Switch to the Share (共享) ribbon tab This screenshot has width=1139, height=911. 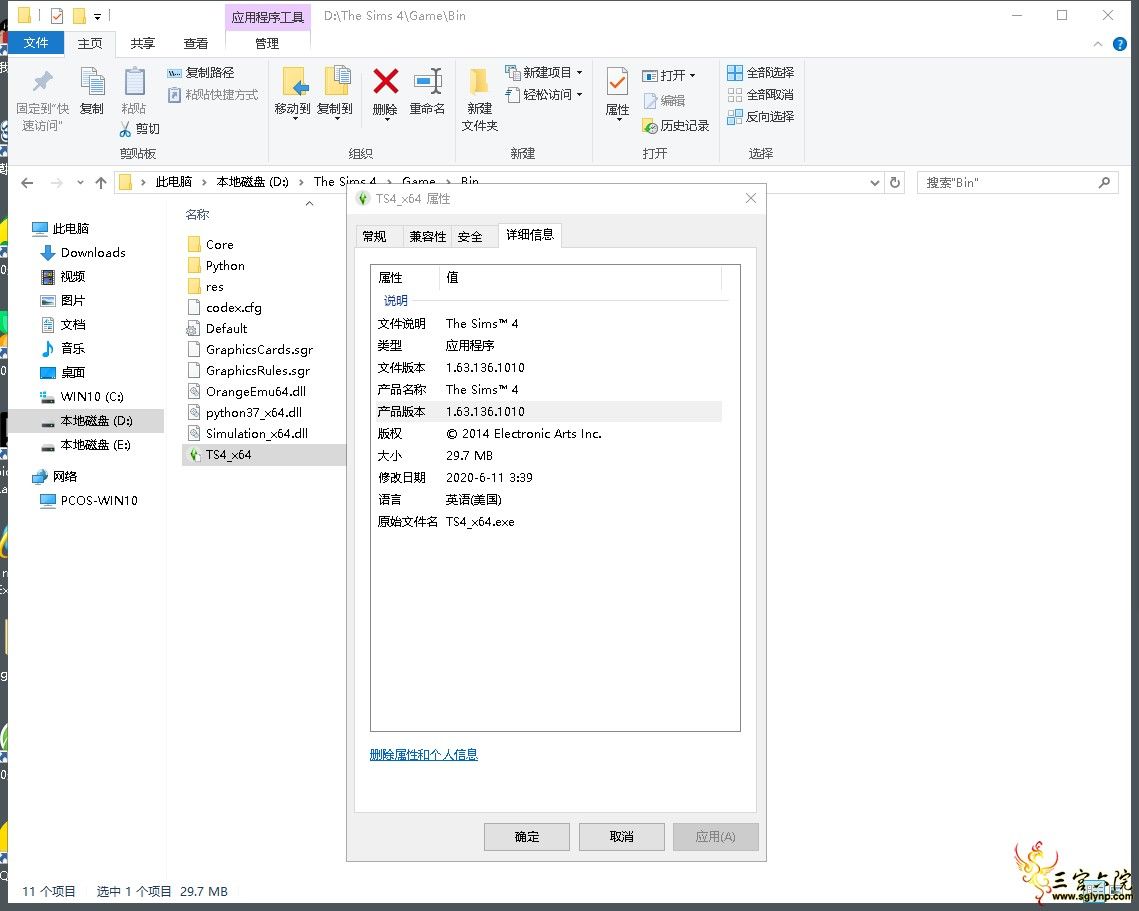[142, 44]
